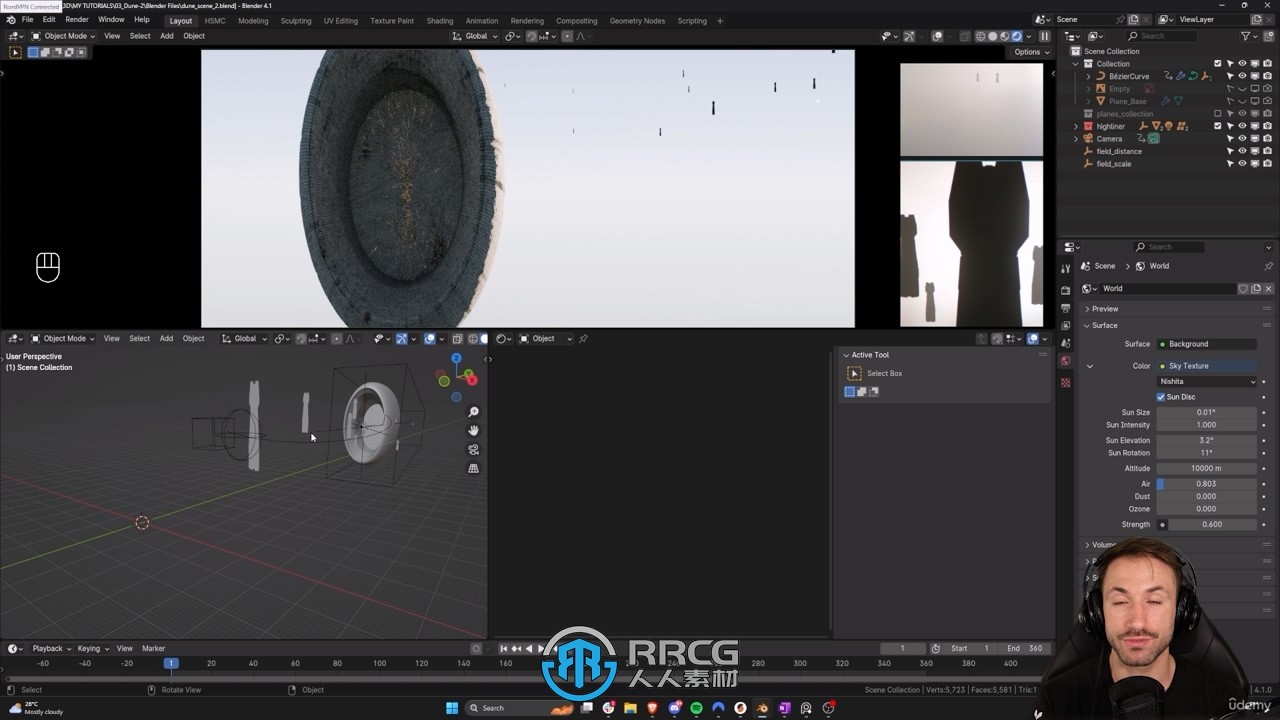The height and width of the screenshot is (720, 1280).
Task: Click the Marker menu in timeline
Action: coord(153,649)
